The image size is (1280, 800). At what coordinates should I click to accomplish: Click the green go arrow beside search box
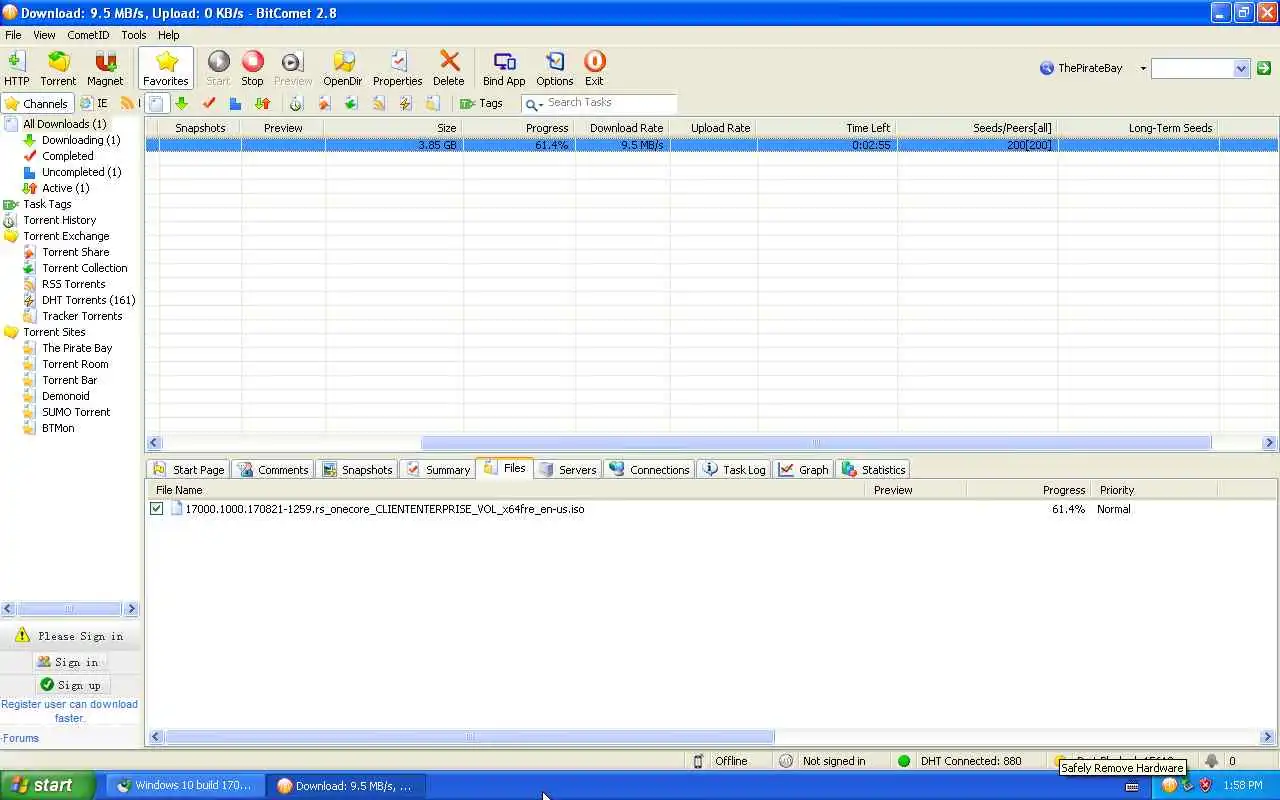pos(1264,68)
